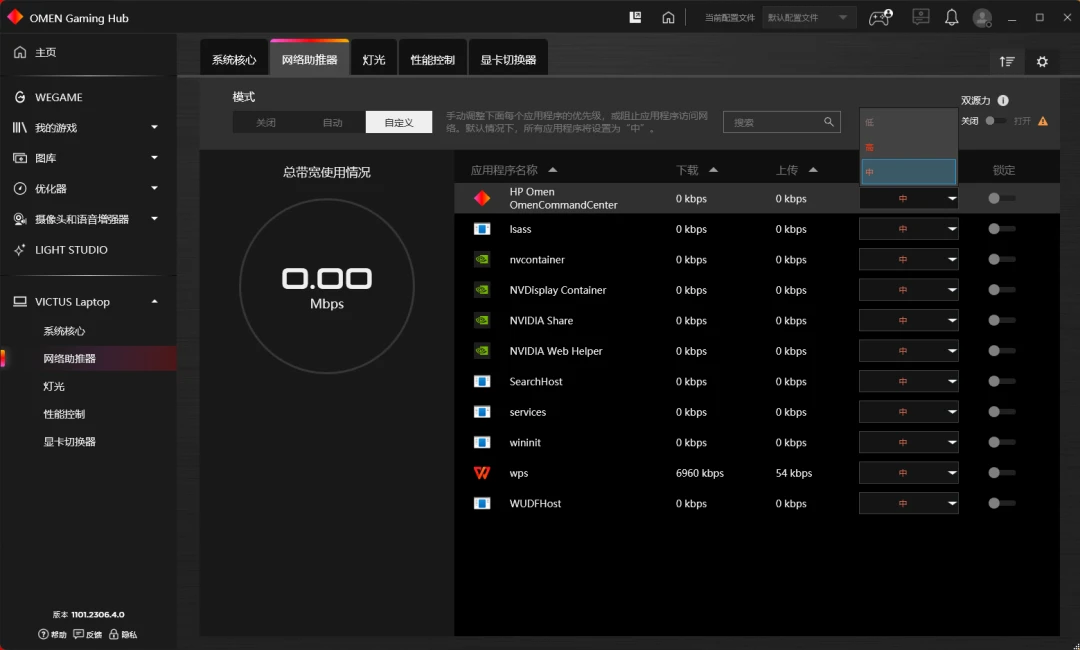The image size is (1080, 650).
Task: Choose 中 in the open priority list
Action: tap(908, 172)
